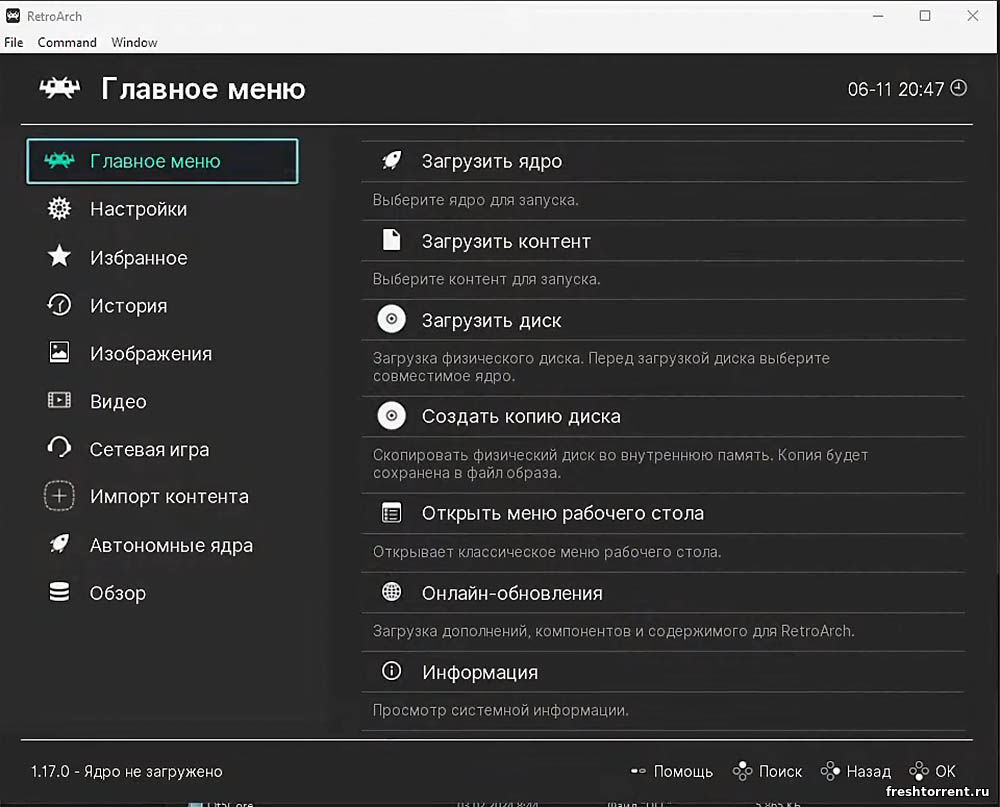Click the info icon beside Информация
This screenshot has width=1000, height=807.
click(392, 672)
